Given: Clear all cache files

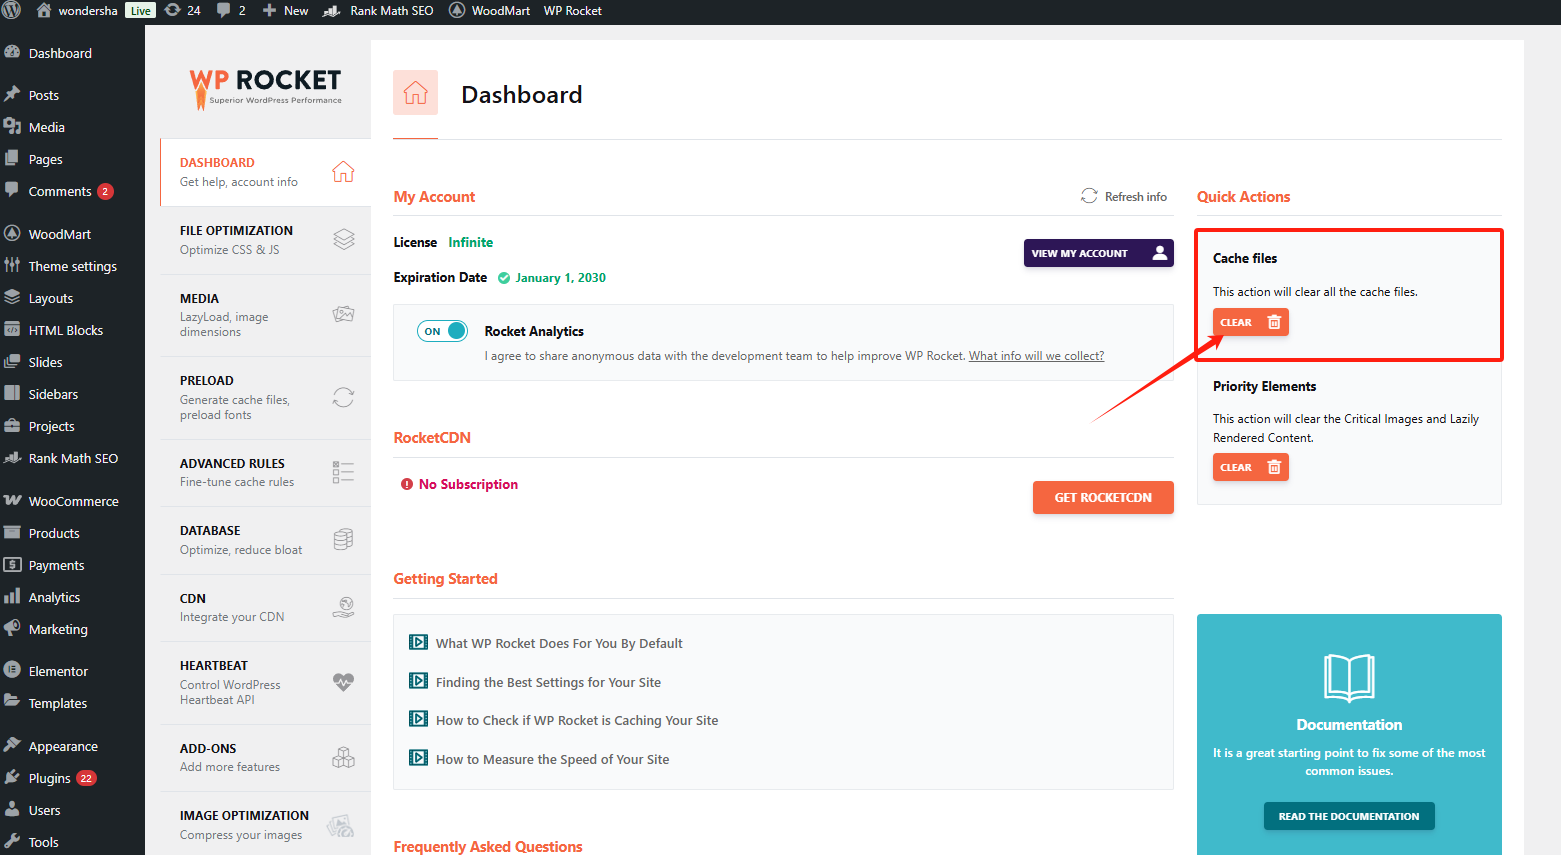Looking at the screenshot, I should coord(1250,322).
